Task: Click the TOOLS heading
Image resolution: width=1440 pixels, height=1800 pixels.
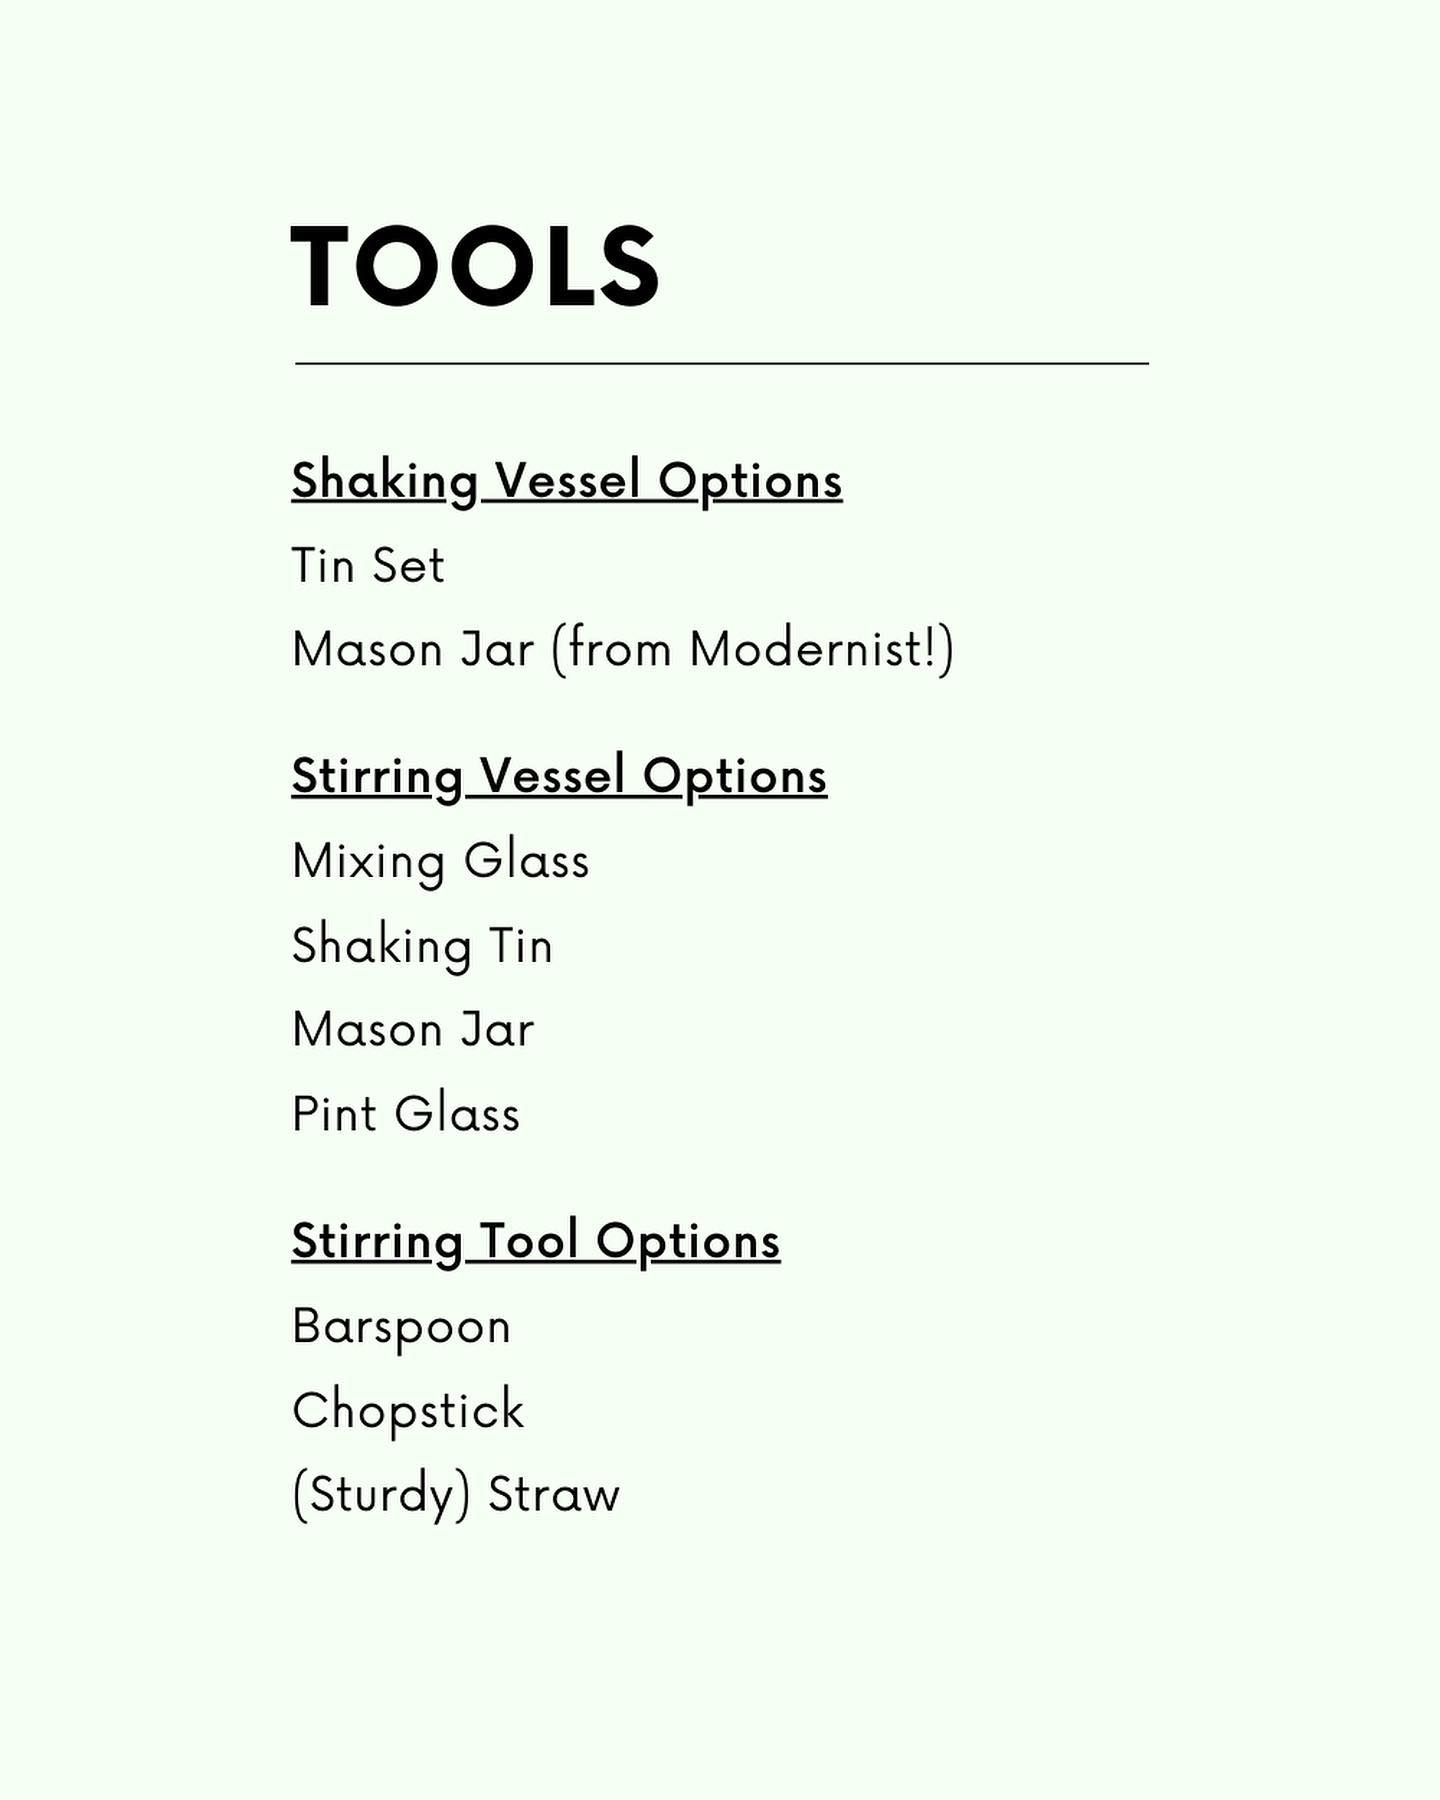Action: (475, 266)
